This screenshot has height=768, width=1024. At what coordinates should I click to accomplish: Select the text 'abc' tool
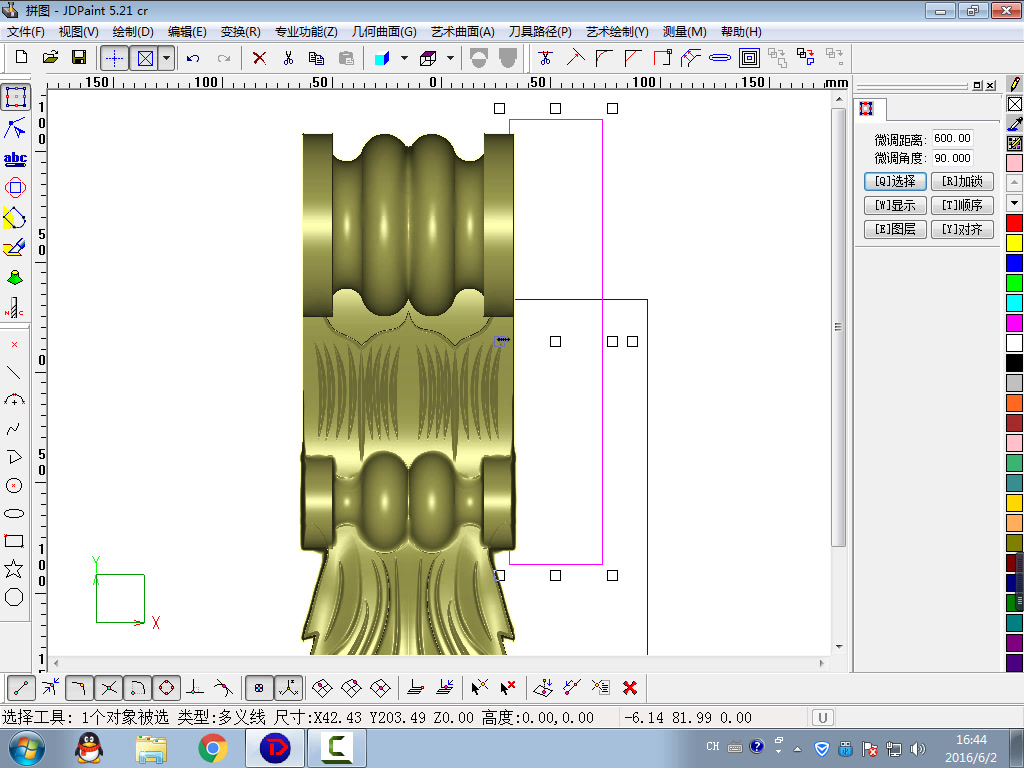(15, 158)
